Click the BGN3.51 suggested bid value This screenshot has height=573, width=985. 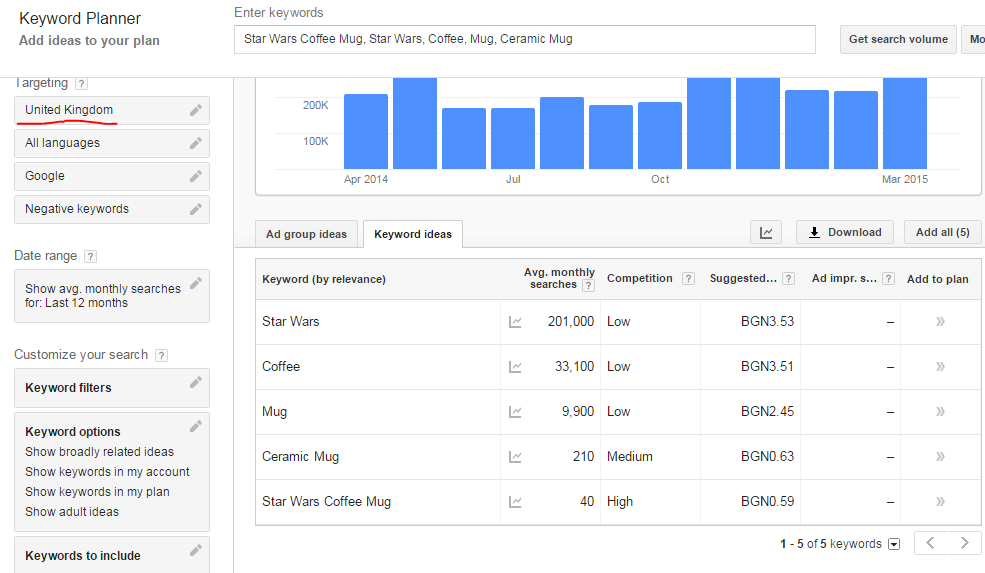click(767, 367)
